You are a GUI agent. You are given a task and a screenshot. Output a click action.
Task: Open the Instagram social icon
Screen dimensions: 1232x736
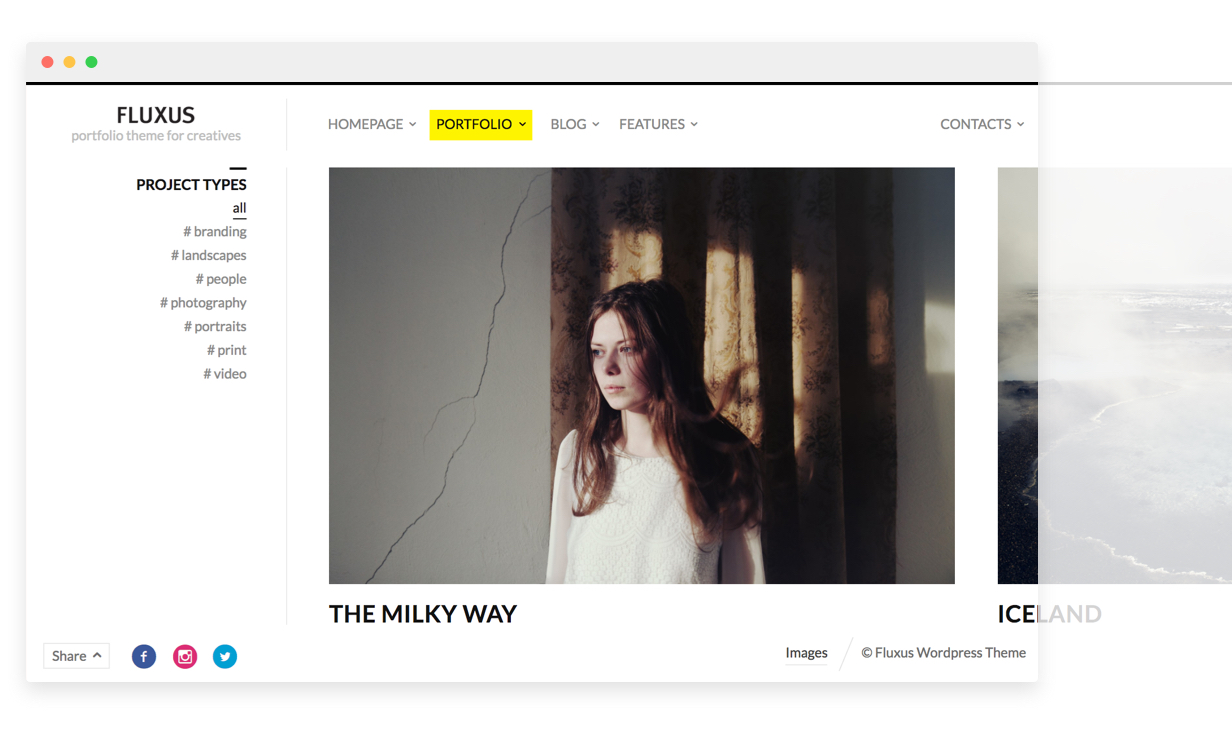pos(185,656)
